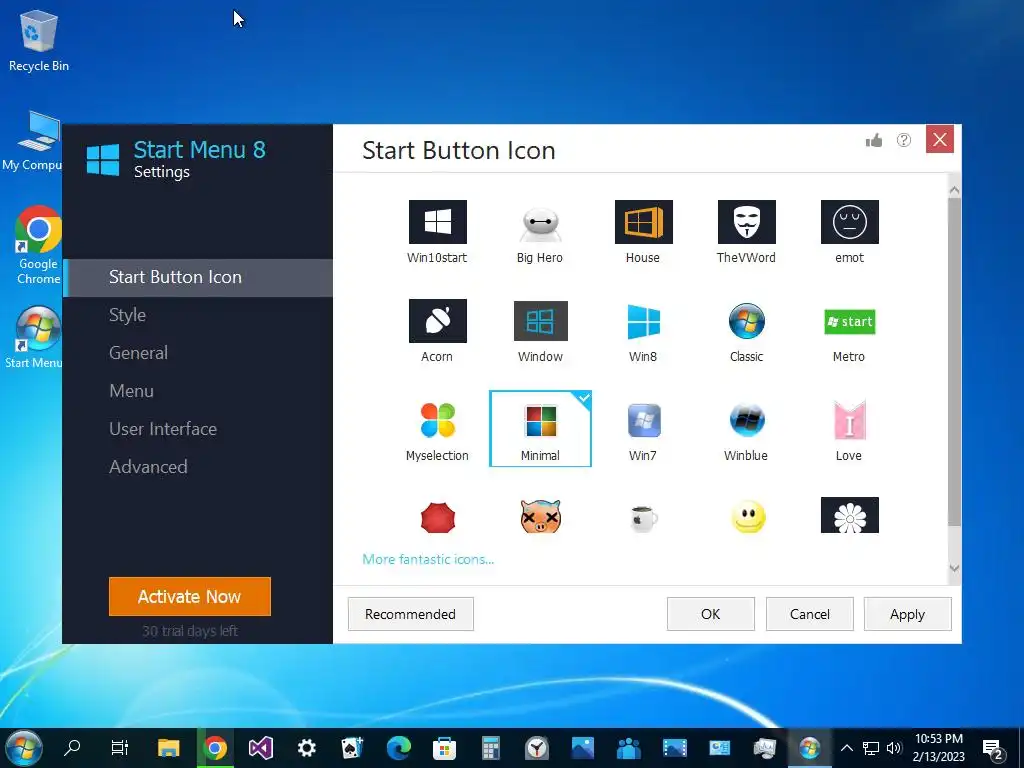Choose the emot face icon
The height and width of the screenshot is (768, 1024).
point(850,222)
